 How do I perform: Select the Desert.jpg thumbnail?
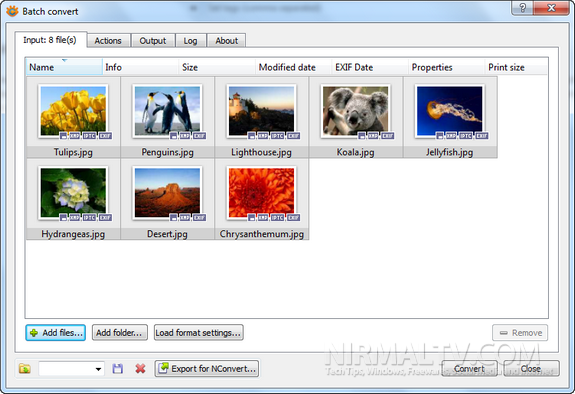coord(167,193)
